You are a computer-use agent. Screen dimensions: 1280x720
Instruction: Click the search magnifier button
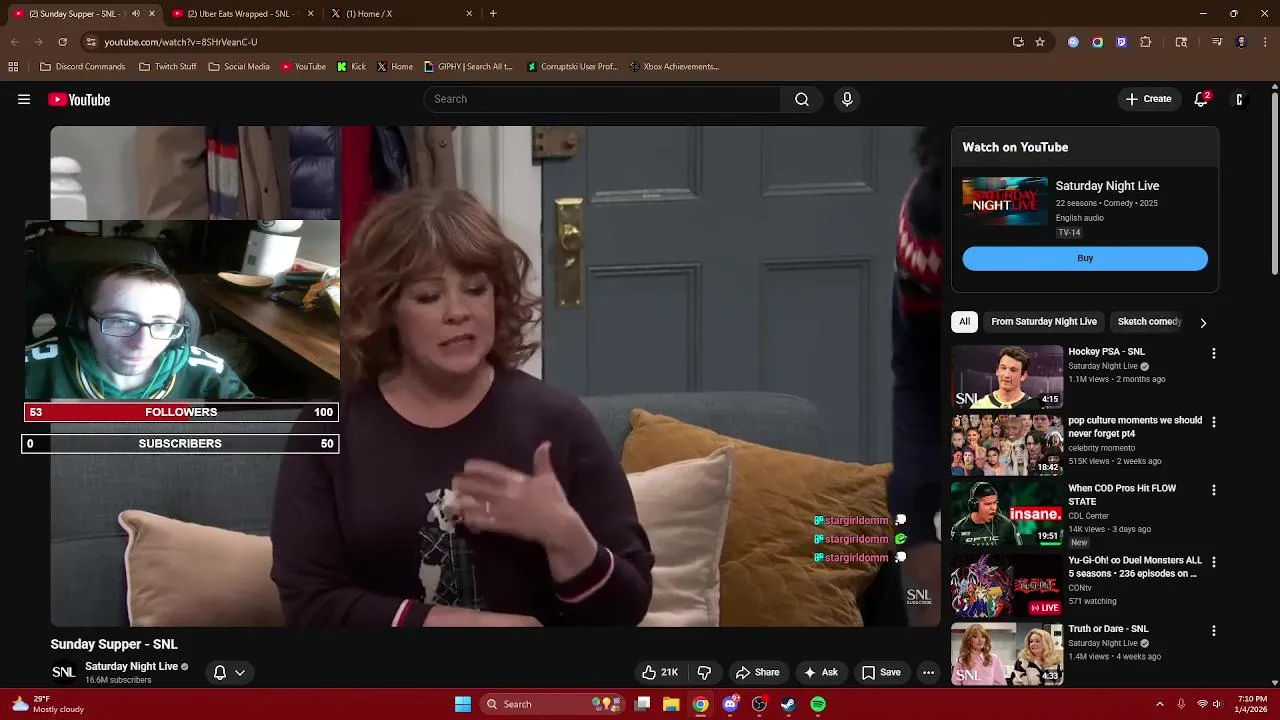tap(802, 99)
